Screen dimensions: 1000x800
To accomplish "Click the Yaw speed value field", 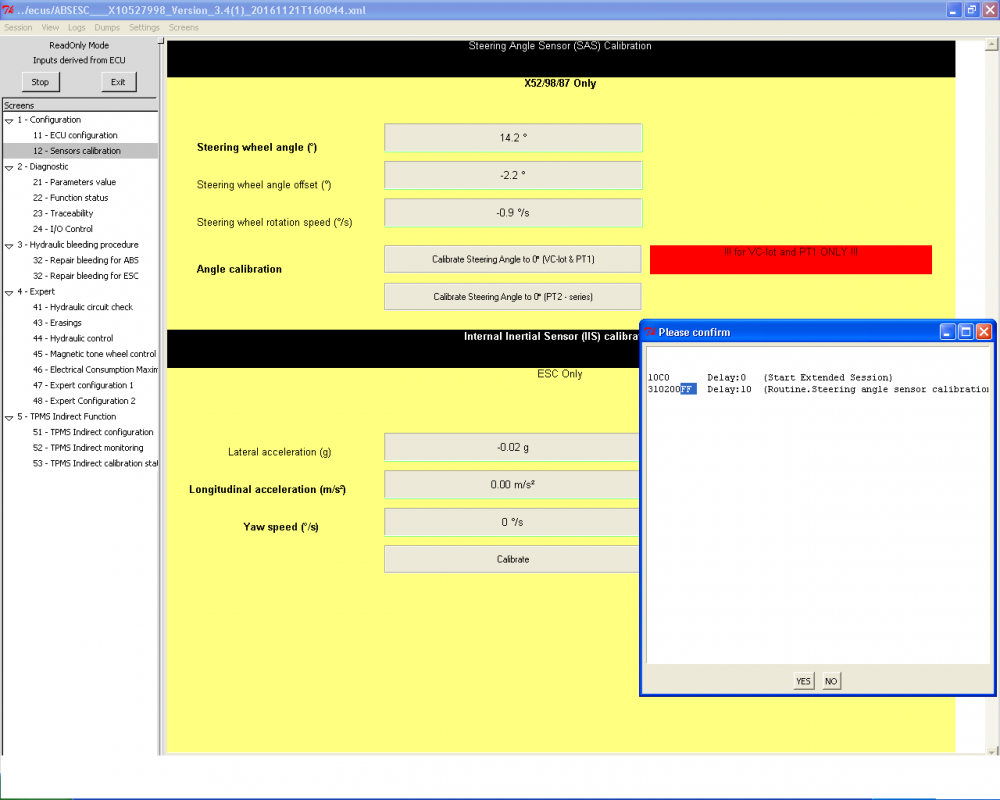I will (512, 522).
